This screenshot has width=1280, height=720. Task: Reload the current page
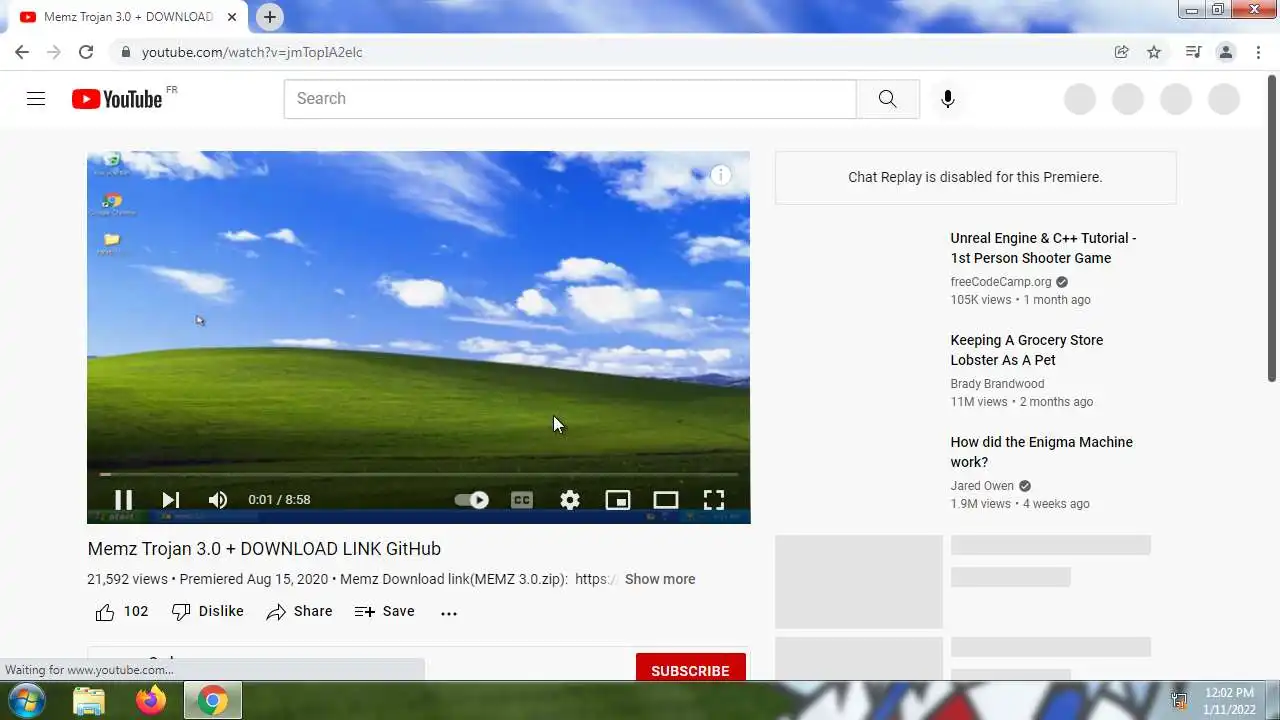(x=86, y=52)
